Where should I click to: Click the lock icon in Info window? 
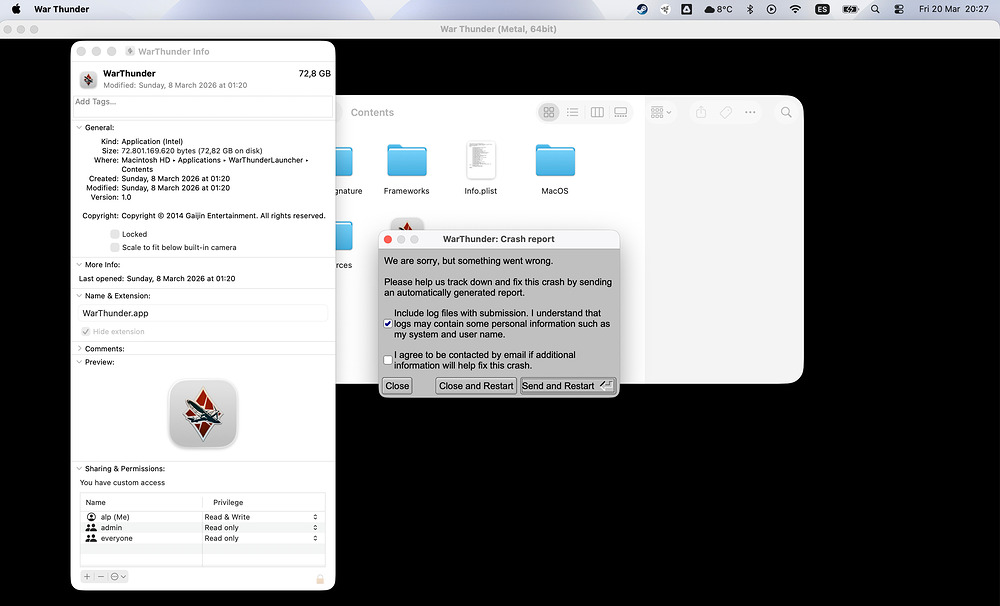[x=320, y=578]
